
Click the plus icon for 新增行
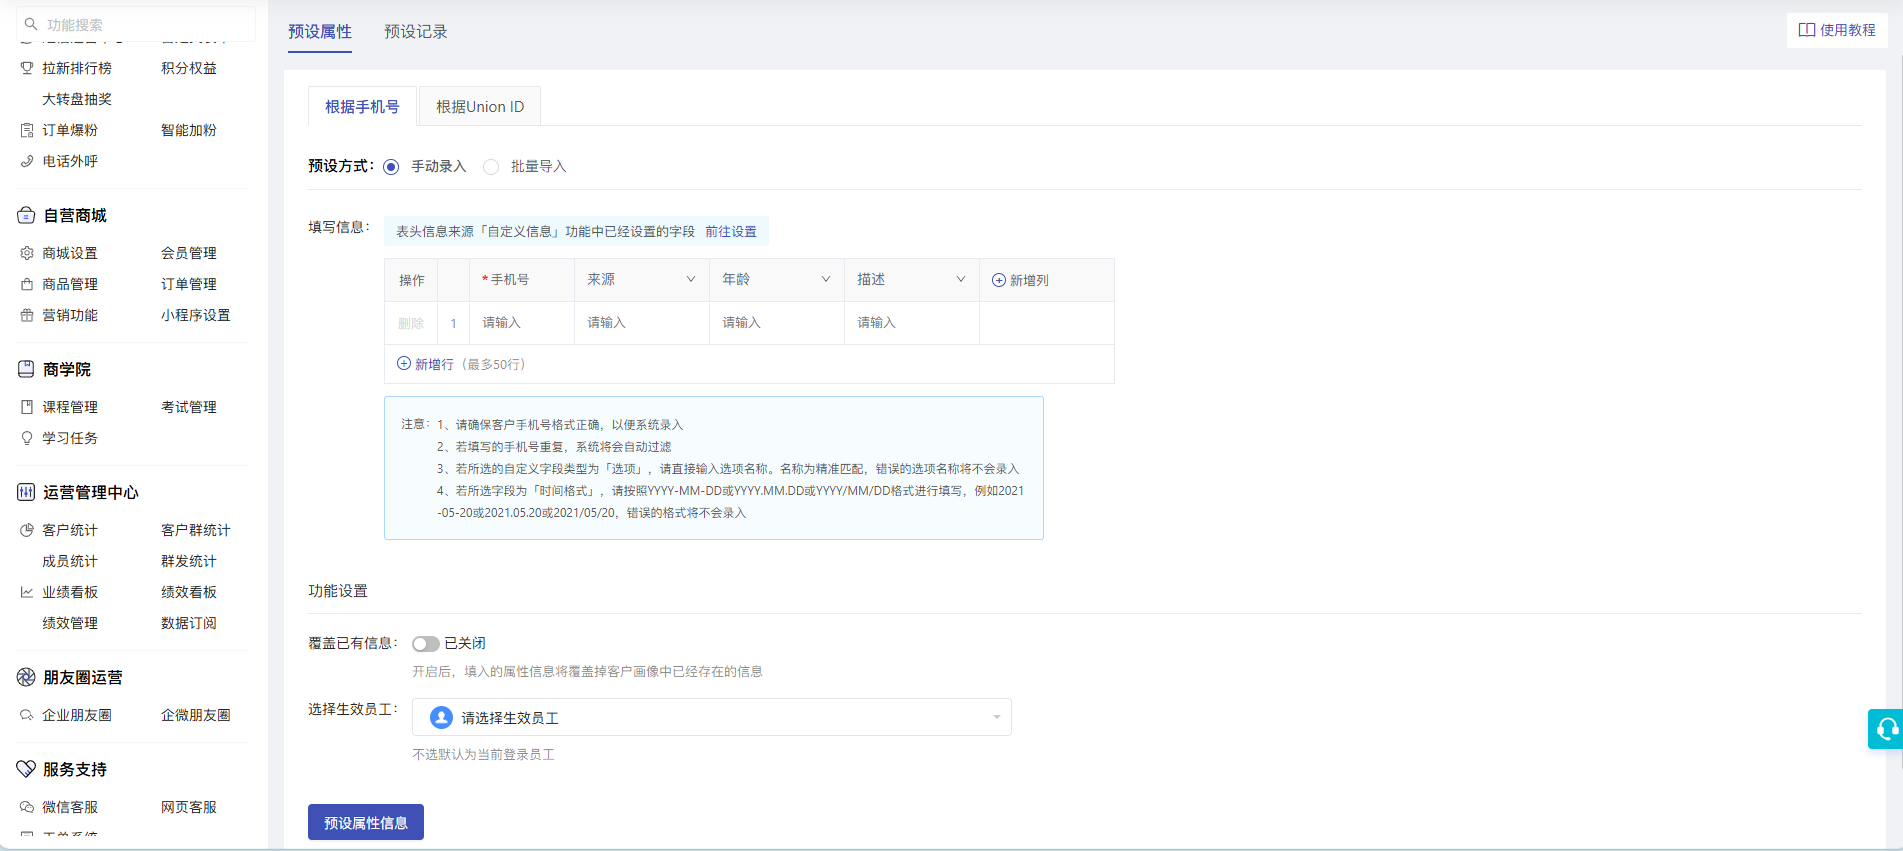pyautogui.click(x=404, y=363)
